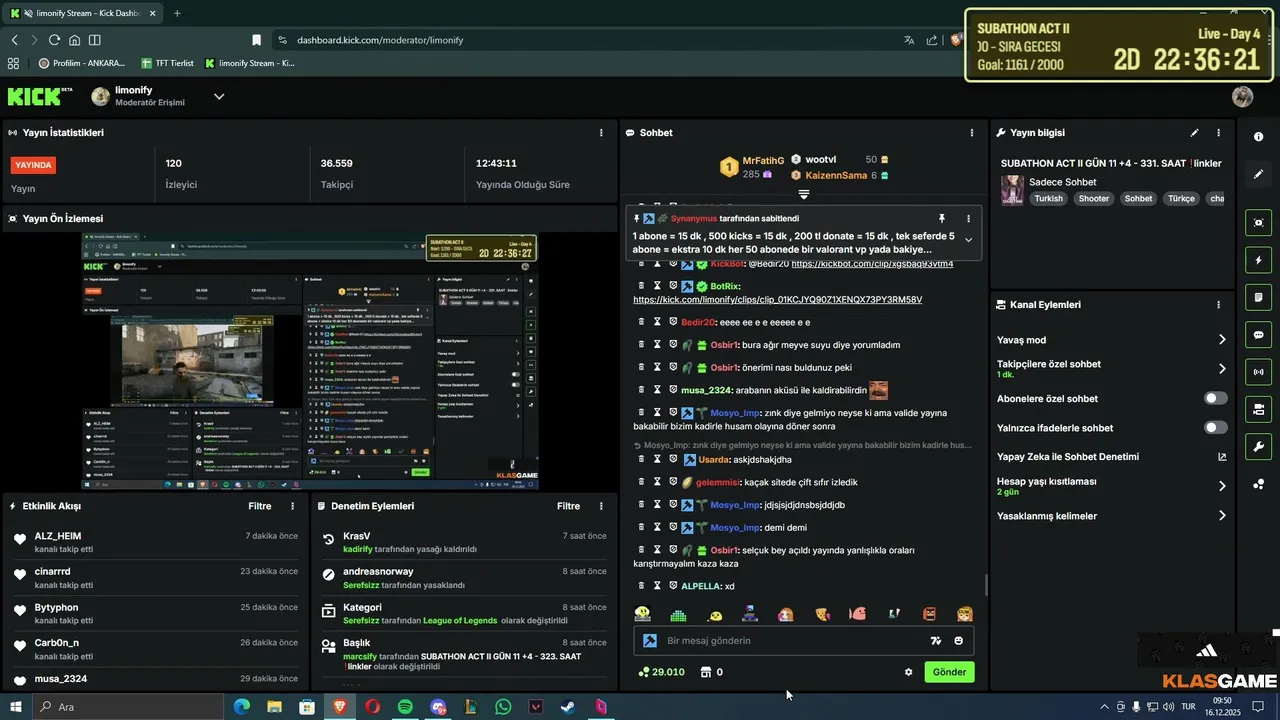Open WhatsApp from the taskbar
Viewport: 1280px width, 720px height.
(503, 707)
